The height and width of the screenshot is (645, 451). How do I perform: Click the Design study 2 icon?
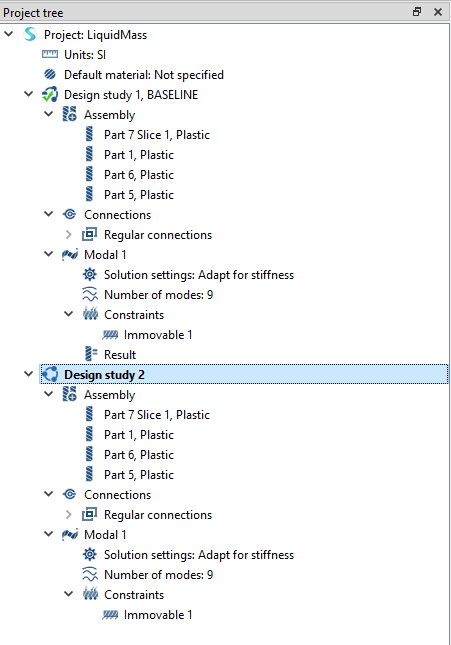point(50,374)
